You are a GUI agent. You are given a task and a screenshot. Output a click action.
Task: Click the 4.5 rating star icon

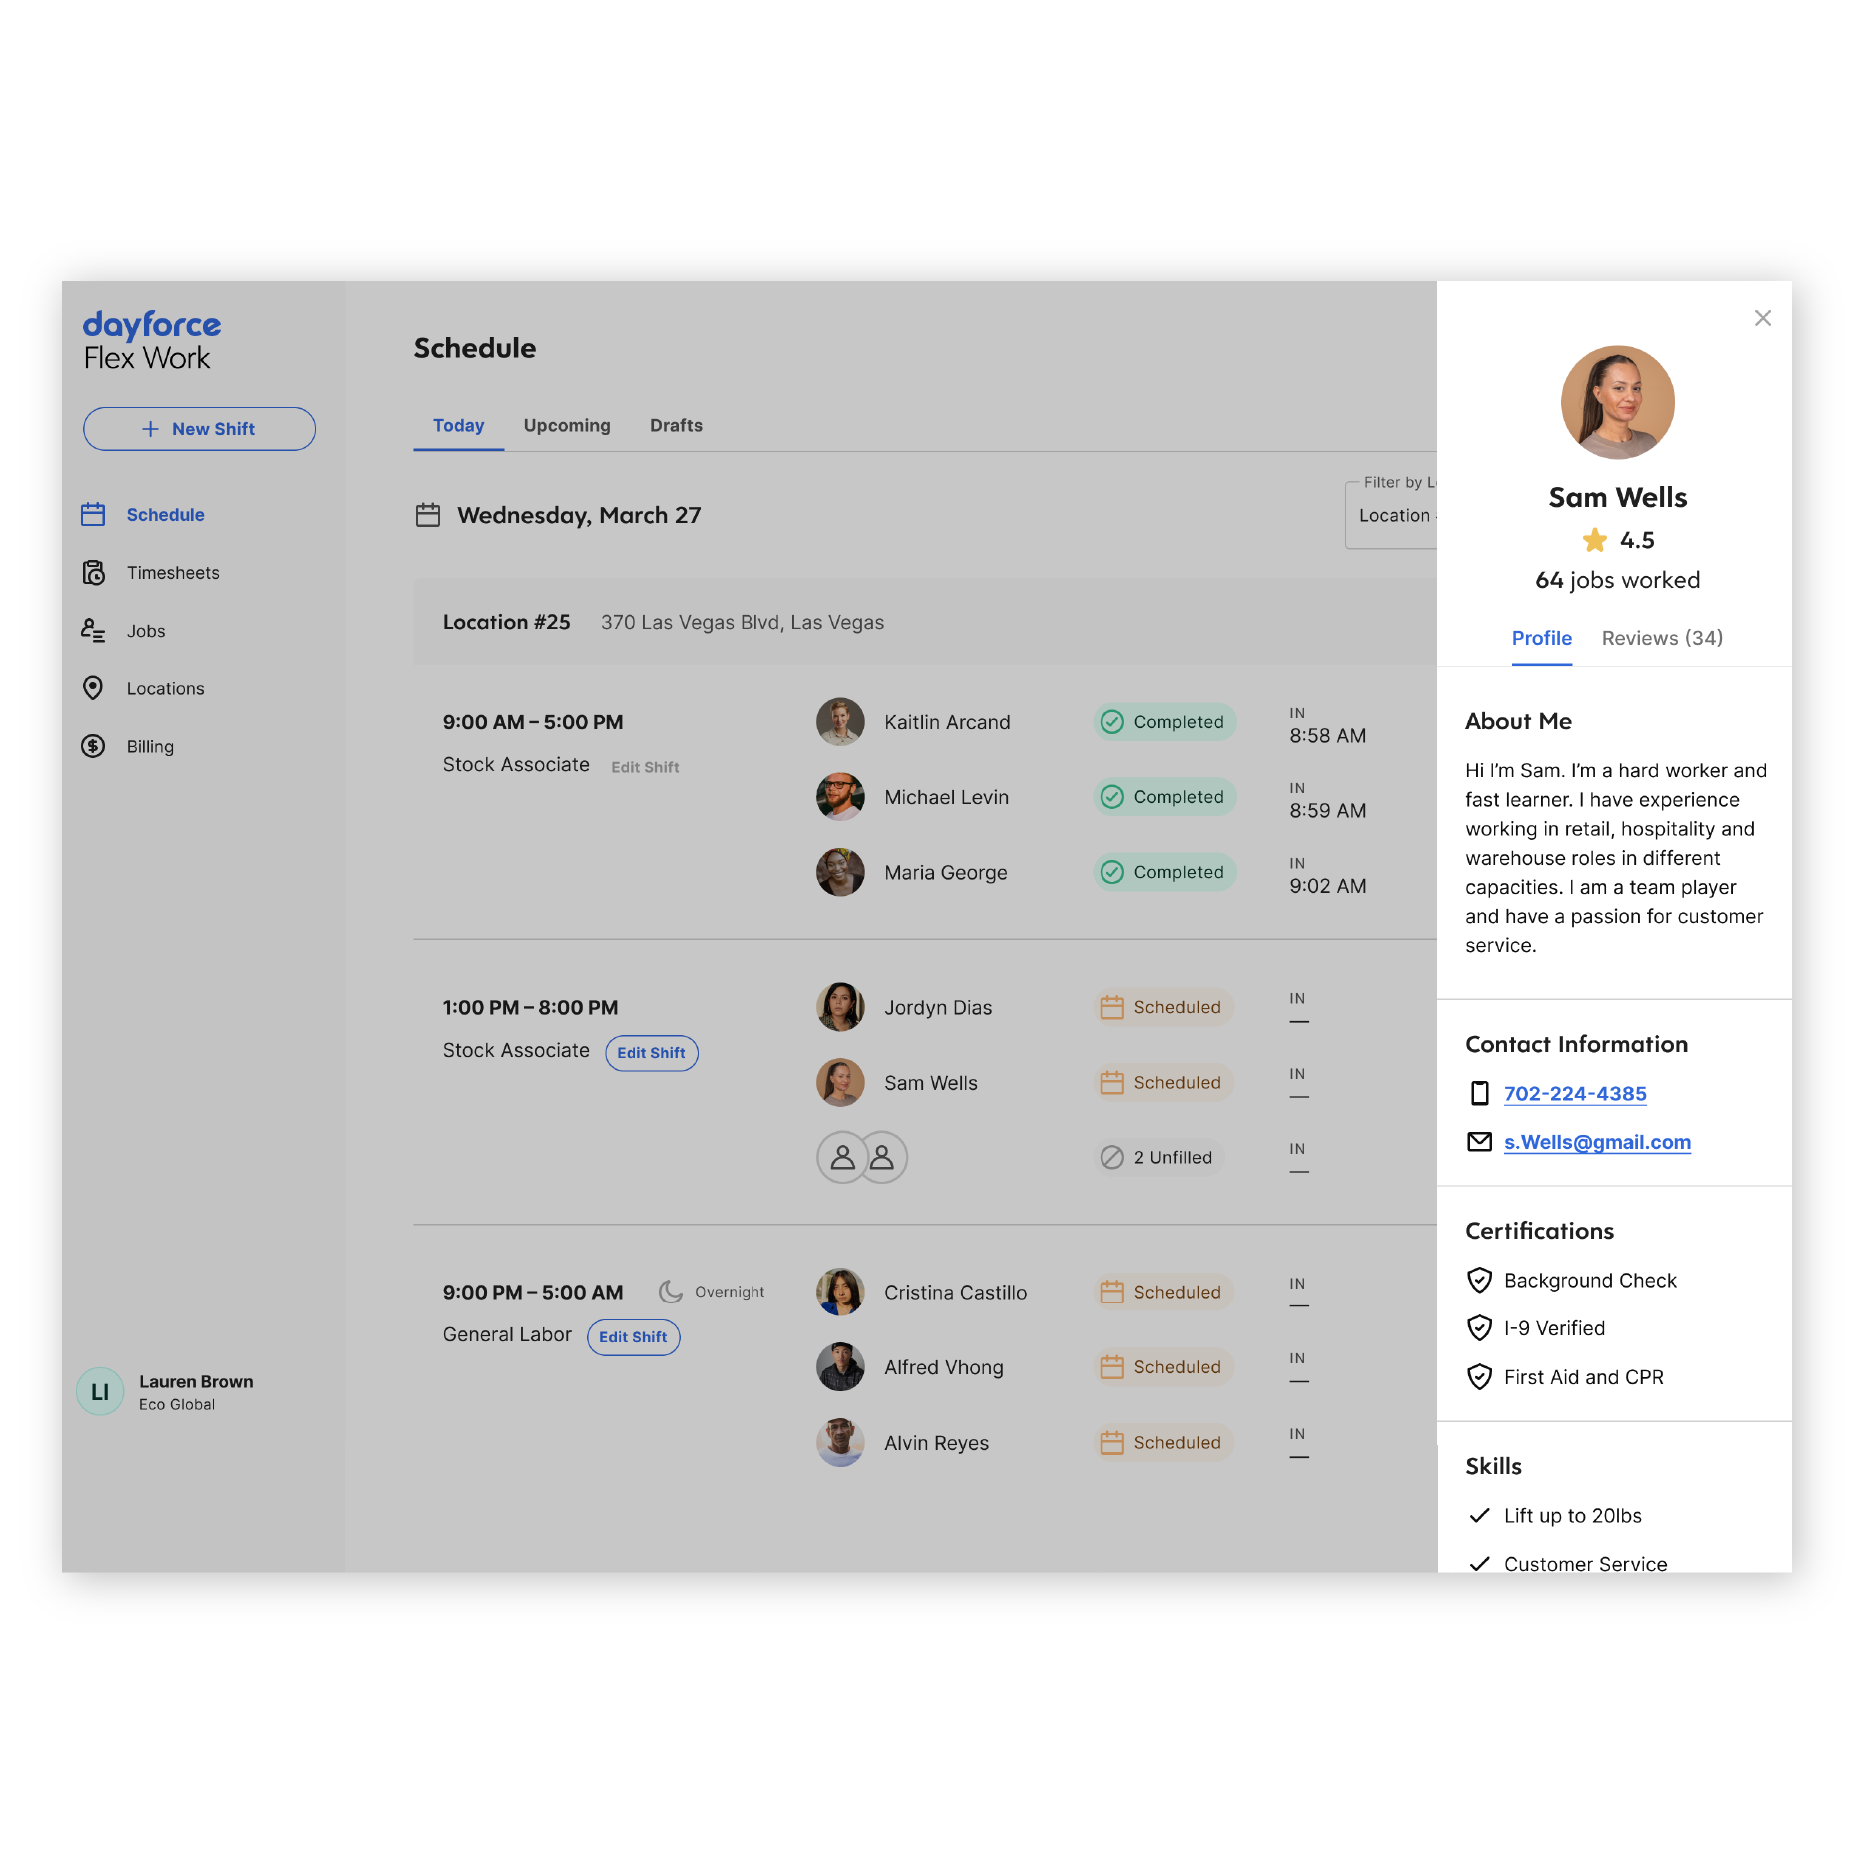click(1595, 541)
